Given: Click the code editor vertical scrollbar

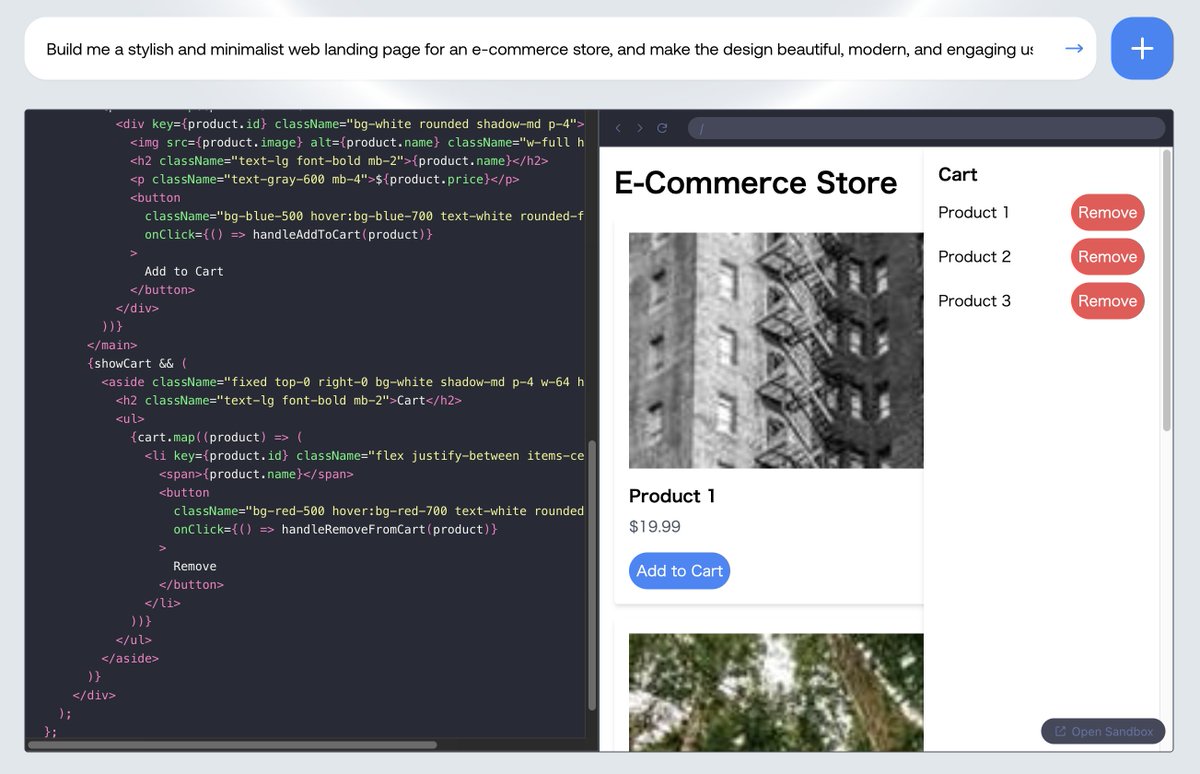Looking at the screenshot, I should (592, 575).
